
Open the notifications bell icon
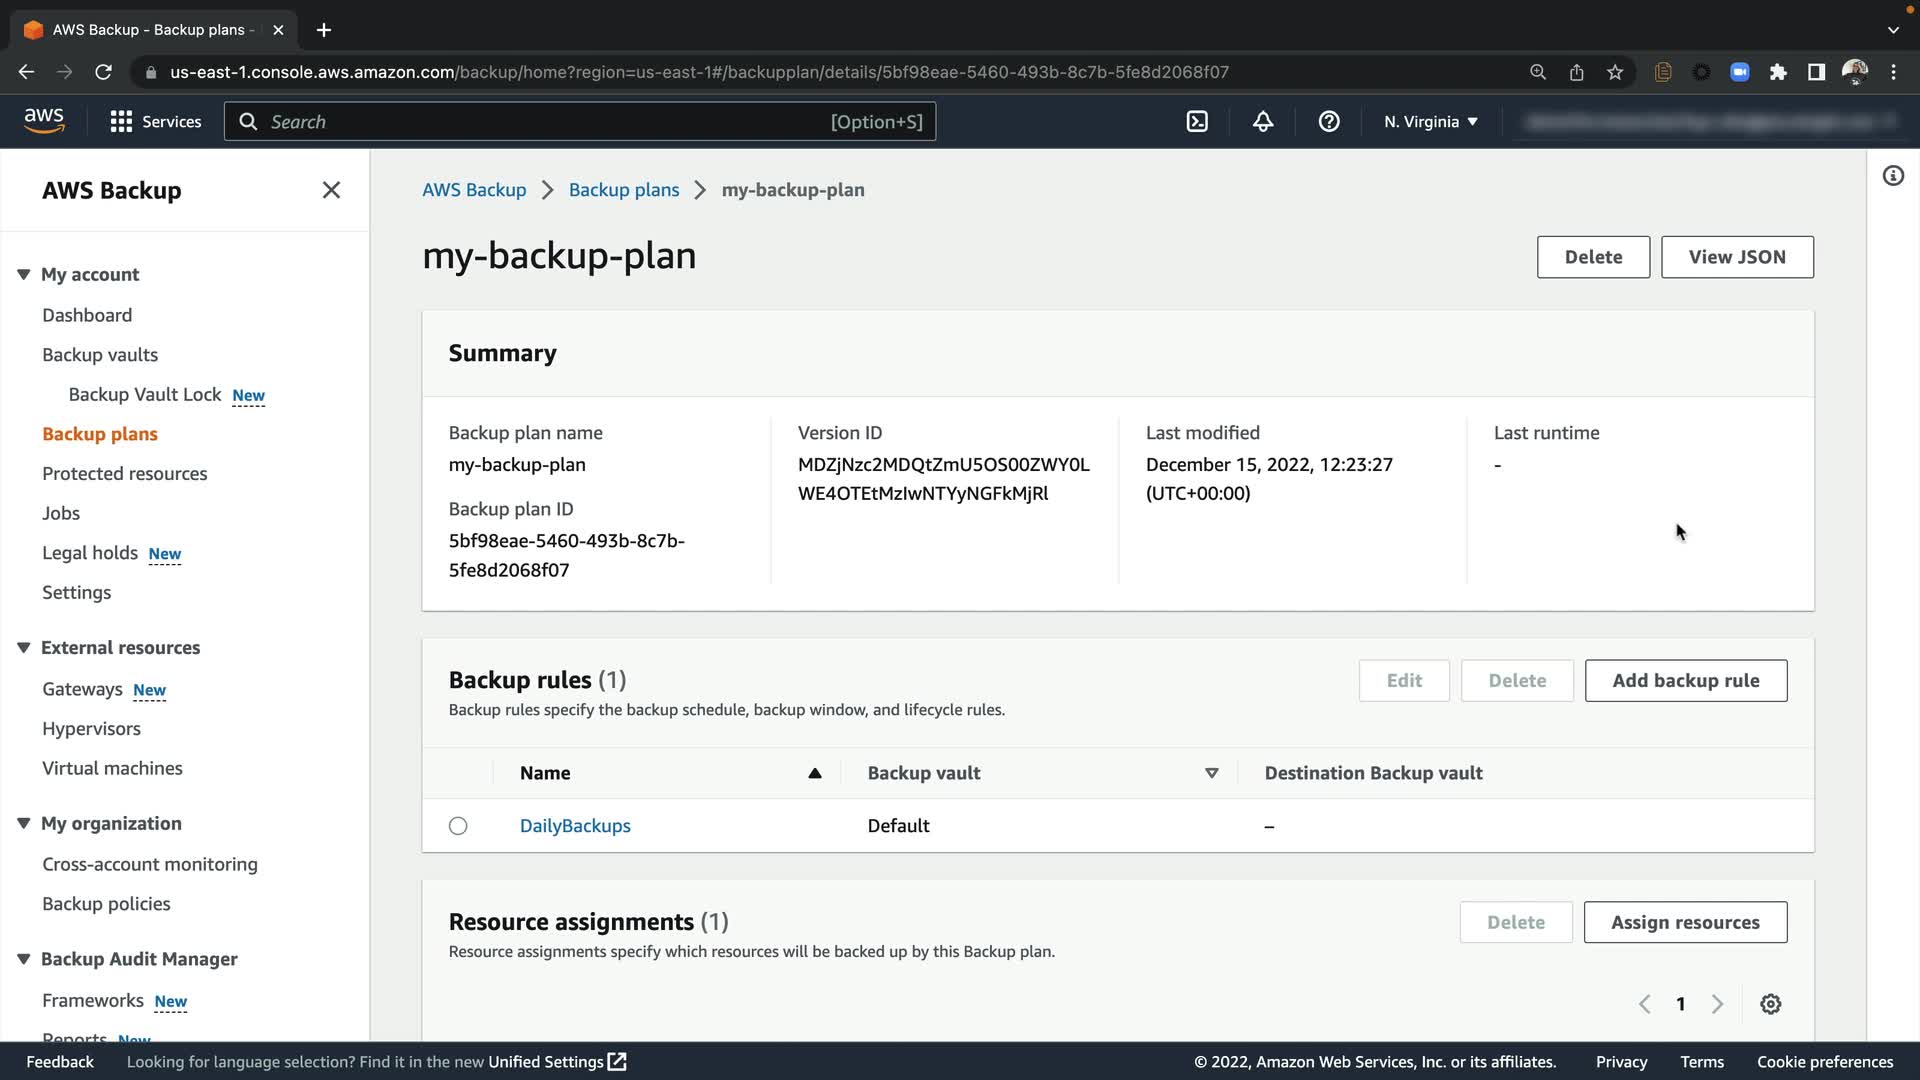click(x=1263, y=122)
